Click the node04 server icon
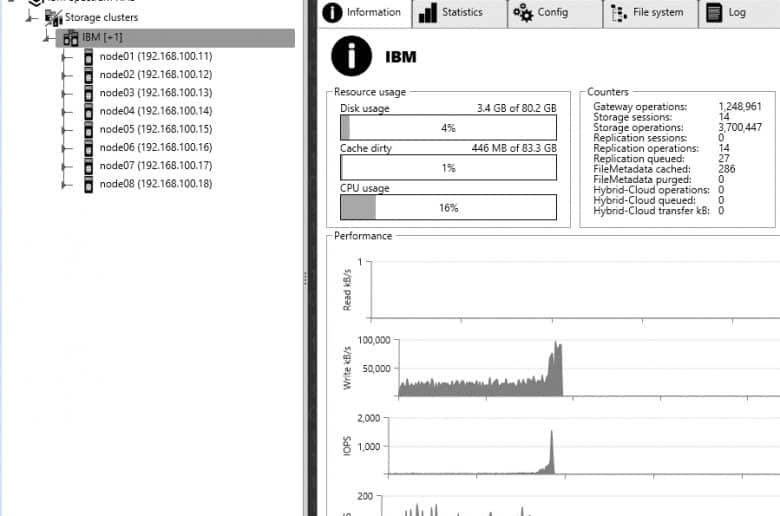Viewport: 780px width, 516px height. click(89, 111)
